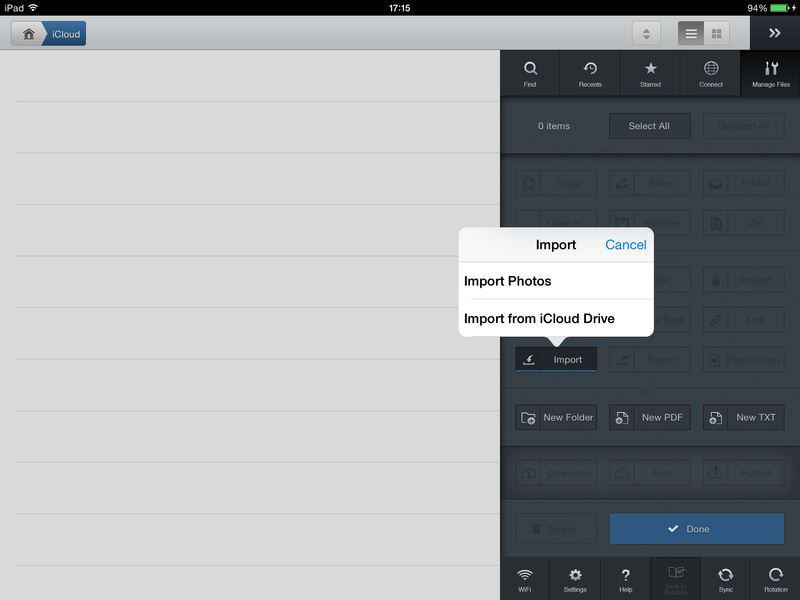Tap the Import arrow icon
This screenshot has height=600, width=800.
(529, 360)
